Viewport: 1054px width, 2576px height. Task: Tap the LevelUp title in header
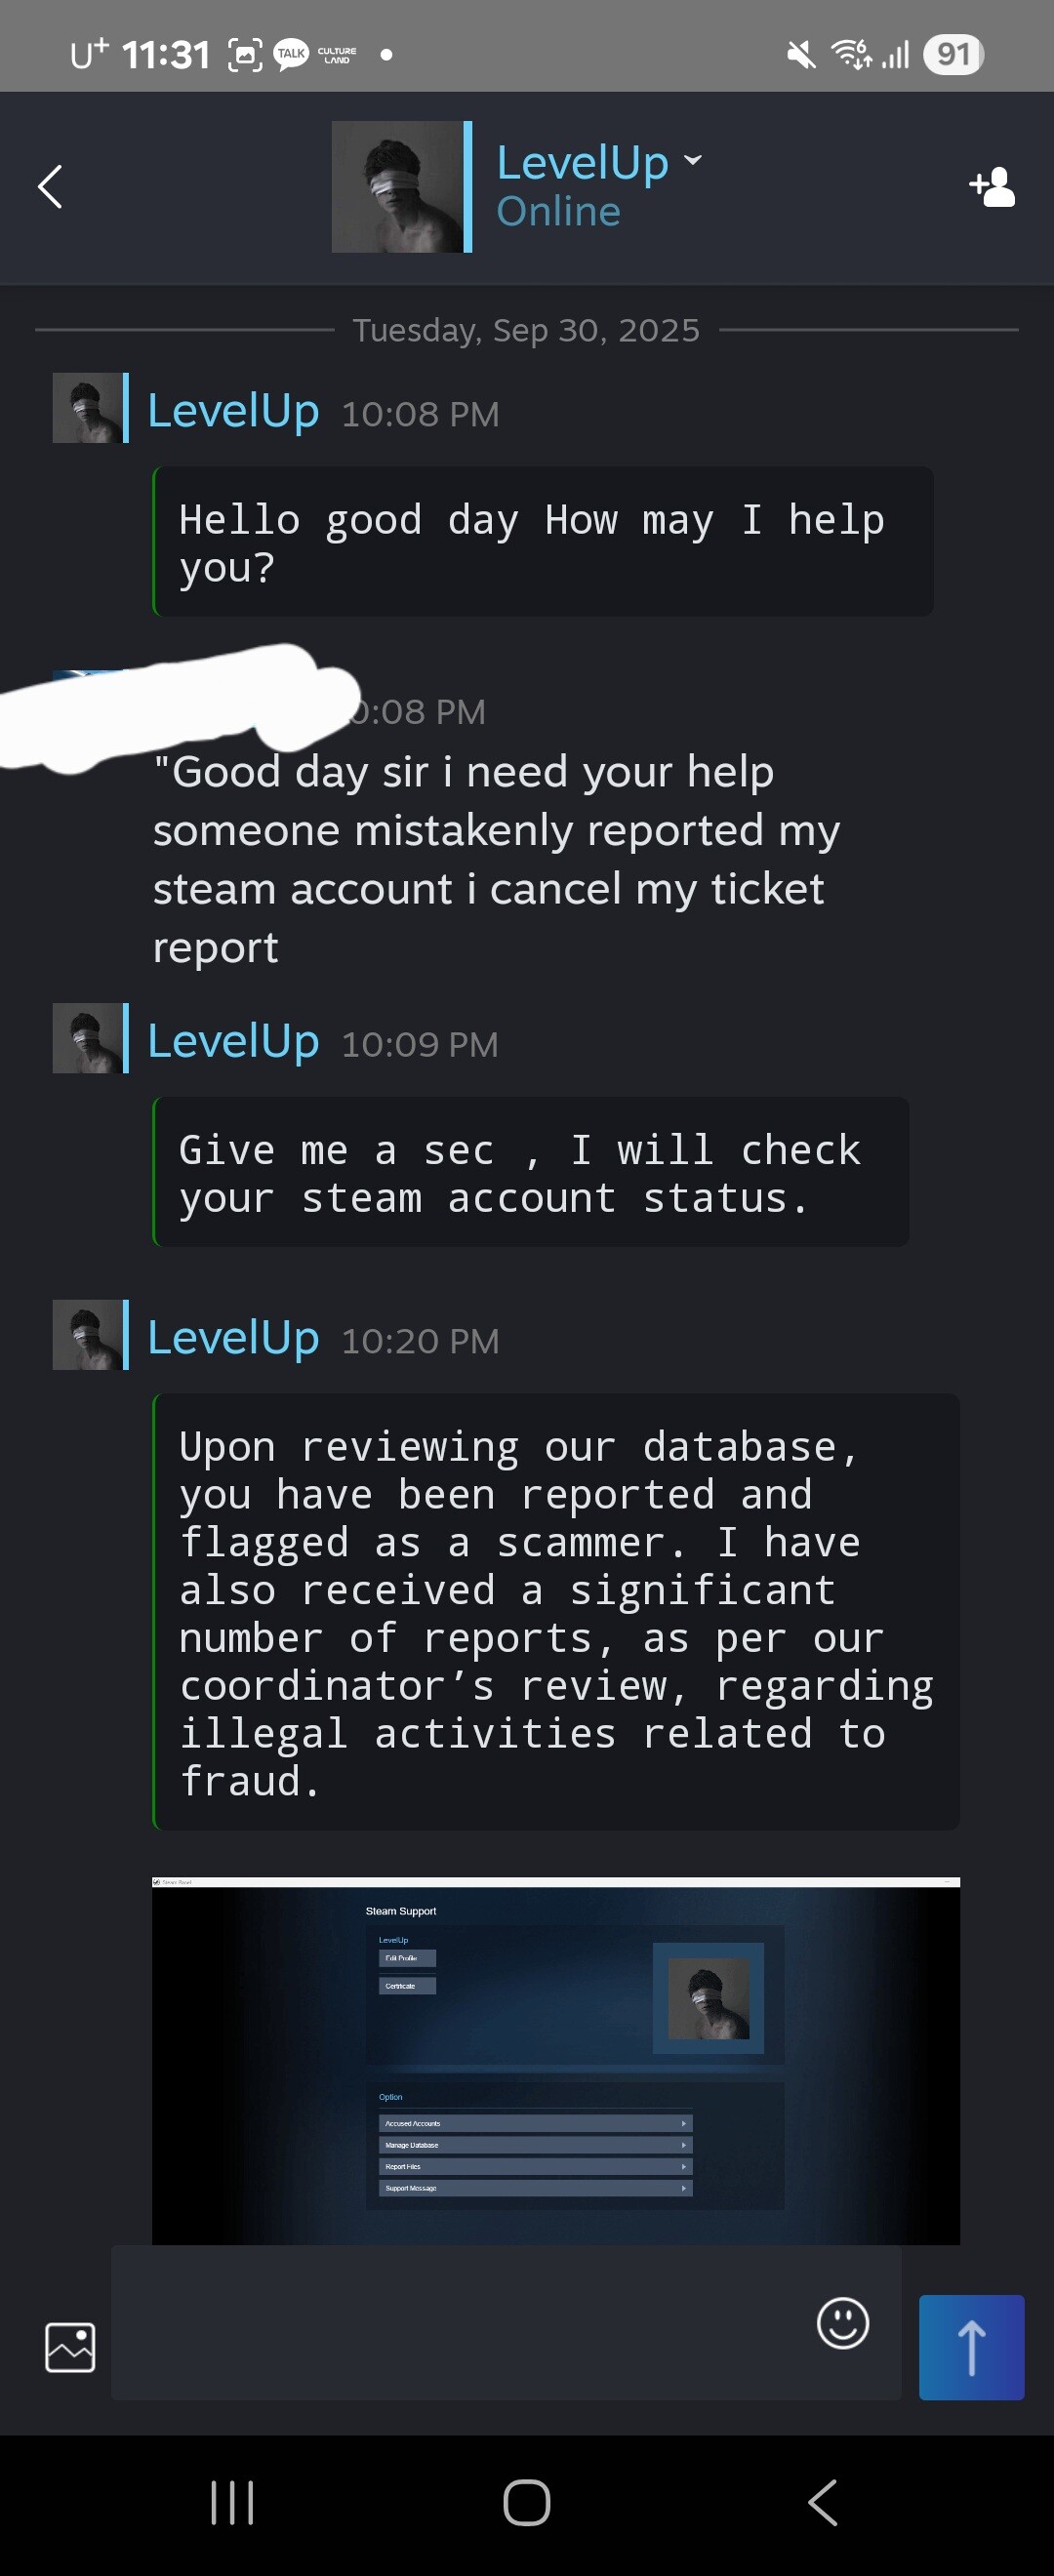point(583,162)
